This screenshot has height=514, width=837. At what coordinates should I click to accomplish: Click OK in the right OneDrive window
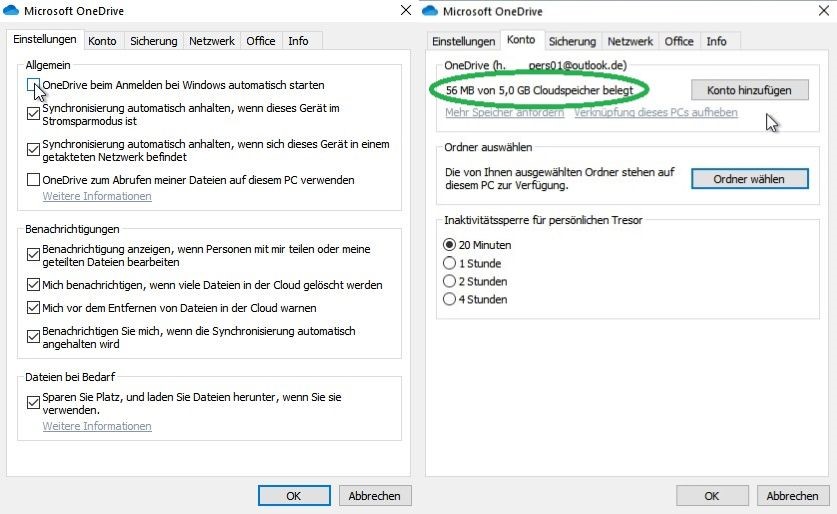(x=712, y=496)
